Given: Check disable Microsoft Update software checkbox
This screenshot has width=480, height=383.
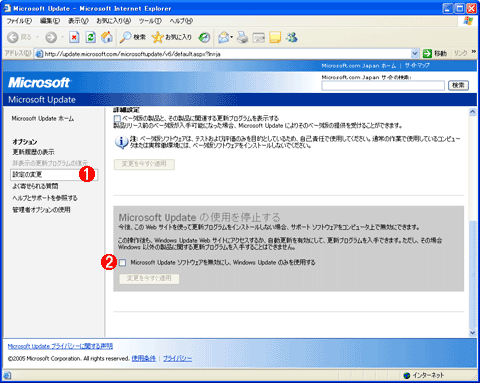Looking at the screenshot, I should click(123, 263).
